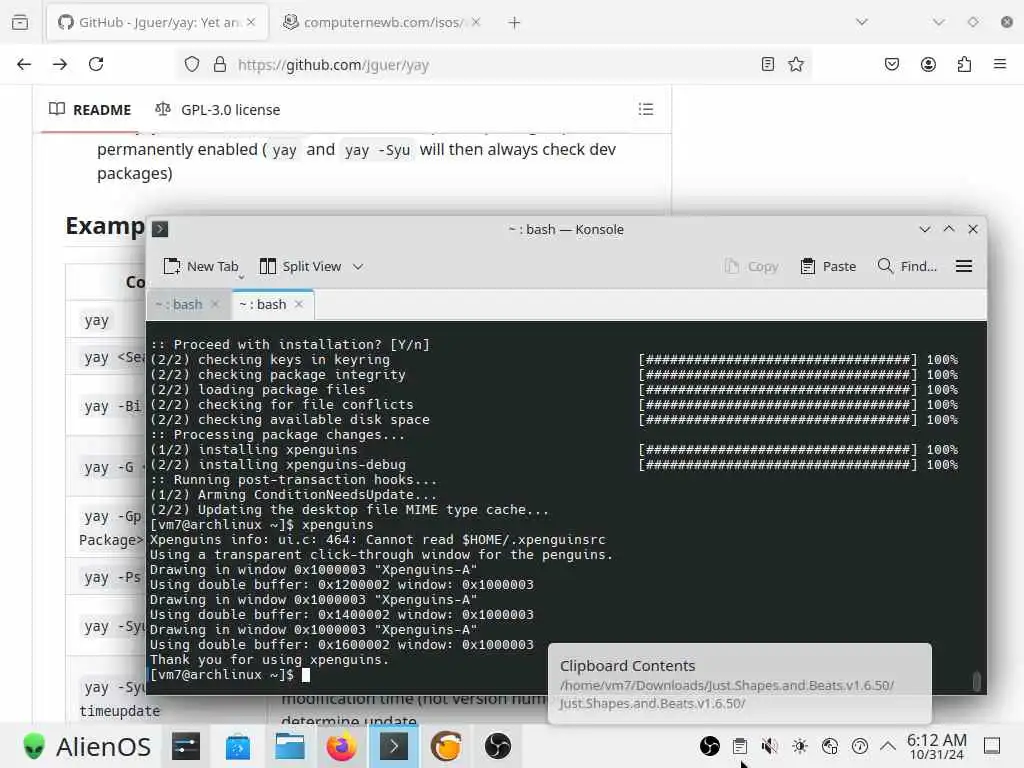This screenshot has width=1024, height=768.
Task: Toggle muted volume tray icon
Action: pyautogui.click(x=770, y=746)
